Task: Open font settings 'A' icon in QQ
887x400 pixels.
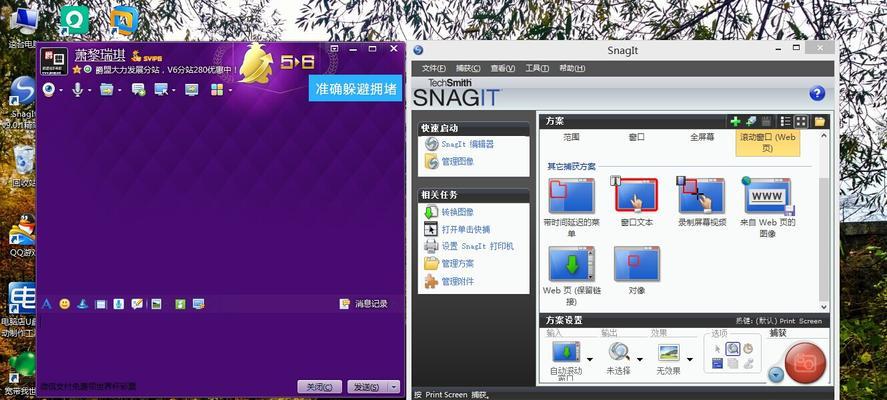Action: coord(46,304)
